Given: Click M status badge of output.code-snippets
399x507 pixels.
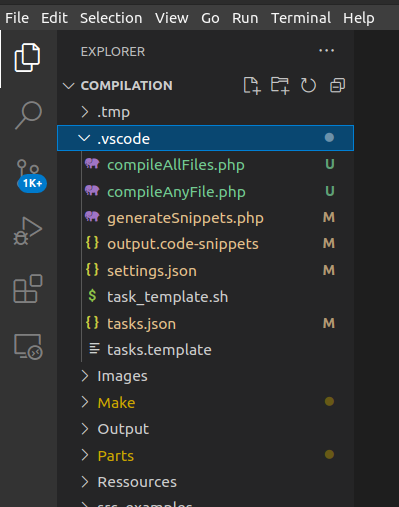Looking at the screenshot, I should pos(329,243).
